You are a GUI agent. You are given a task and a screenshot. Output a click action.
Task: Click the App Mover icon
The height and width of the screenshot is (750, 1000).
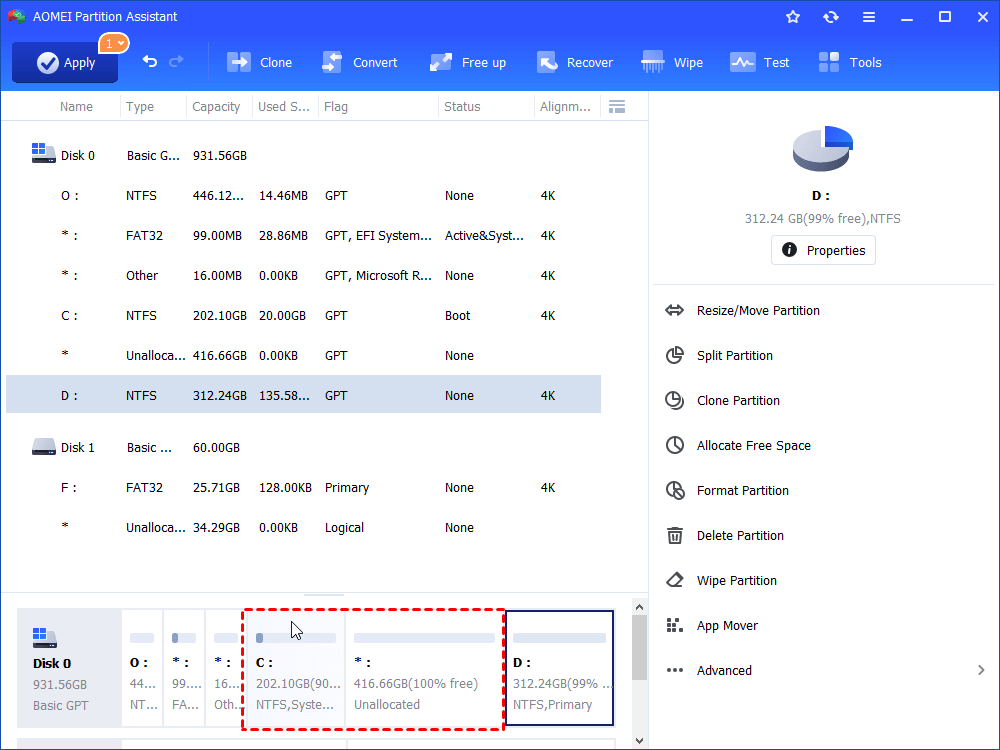pos(674,625)
